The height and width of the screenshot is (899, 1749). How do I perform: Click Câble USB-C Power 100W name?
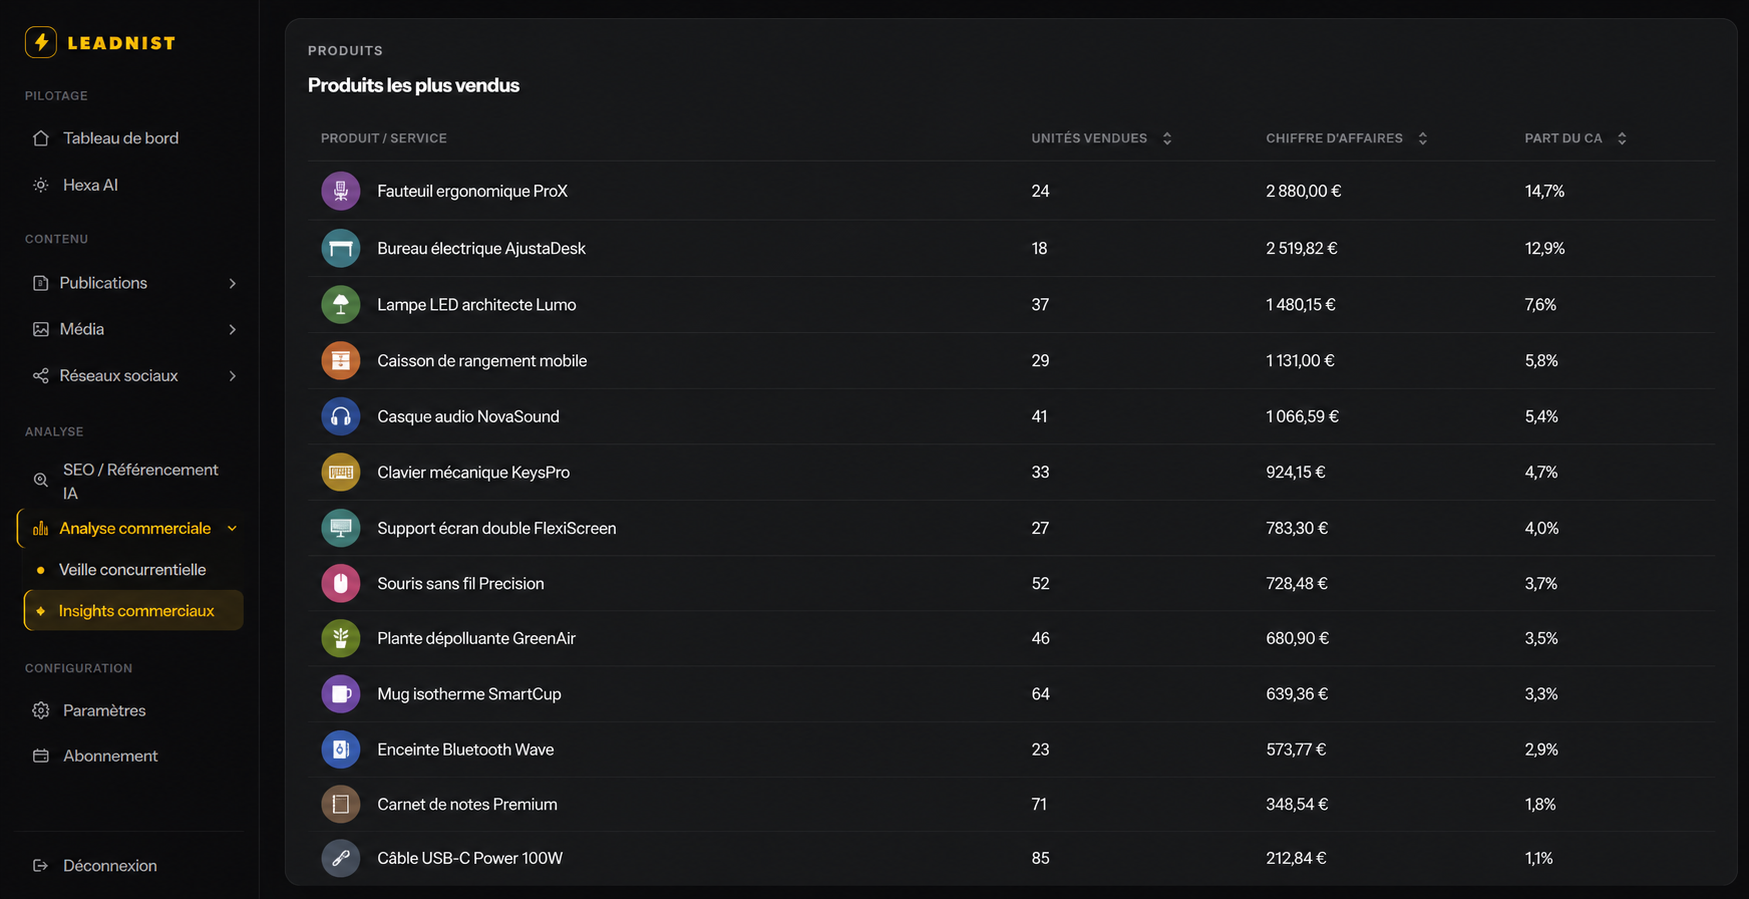470,858
